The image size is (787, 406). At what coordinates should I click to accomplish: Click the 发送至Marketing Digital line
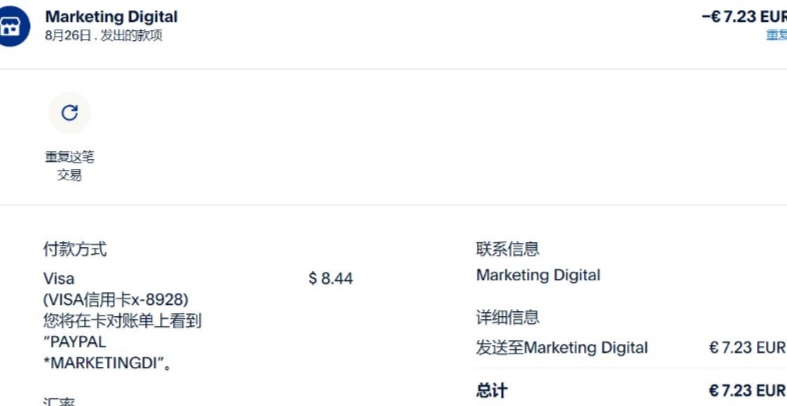click(562, 347)
